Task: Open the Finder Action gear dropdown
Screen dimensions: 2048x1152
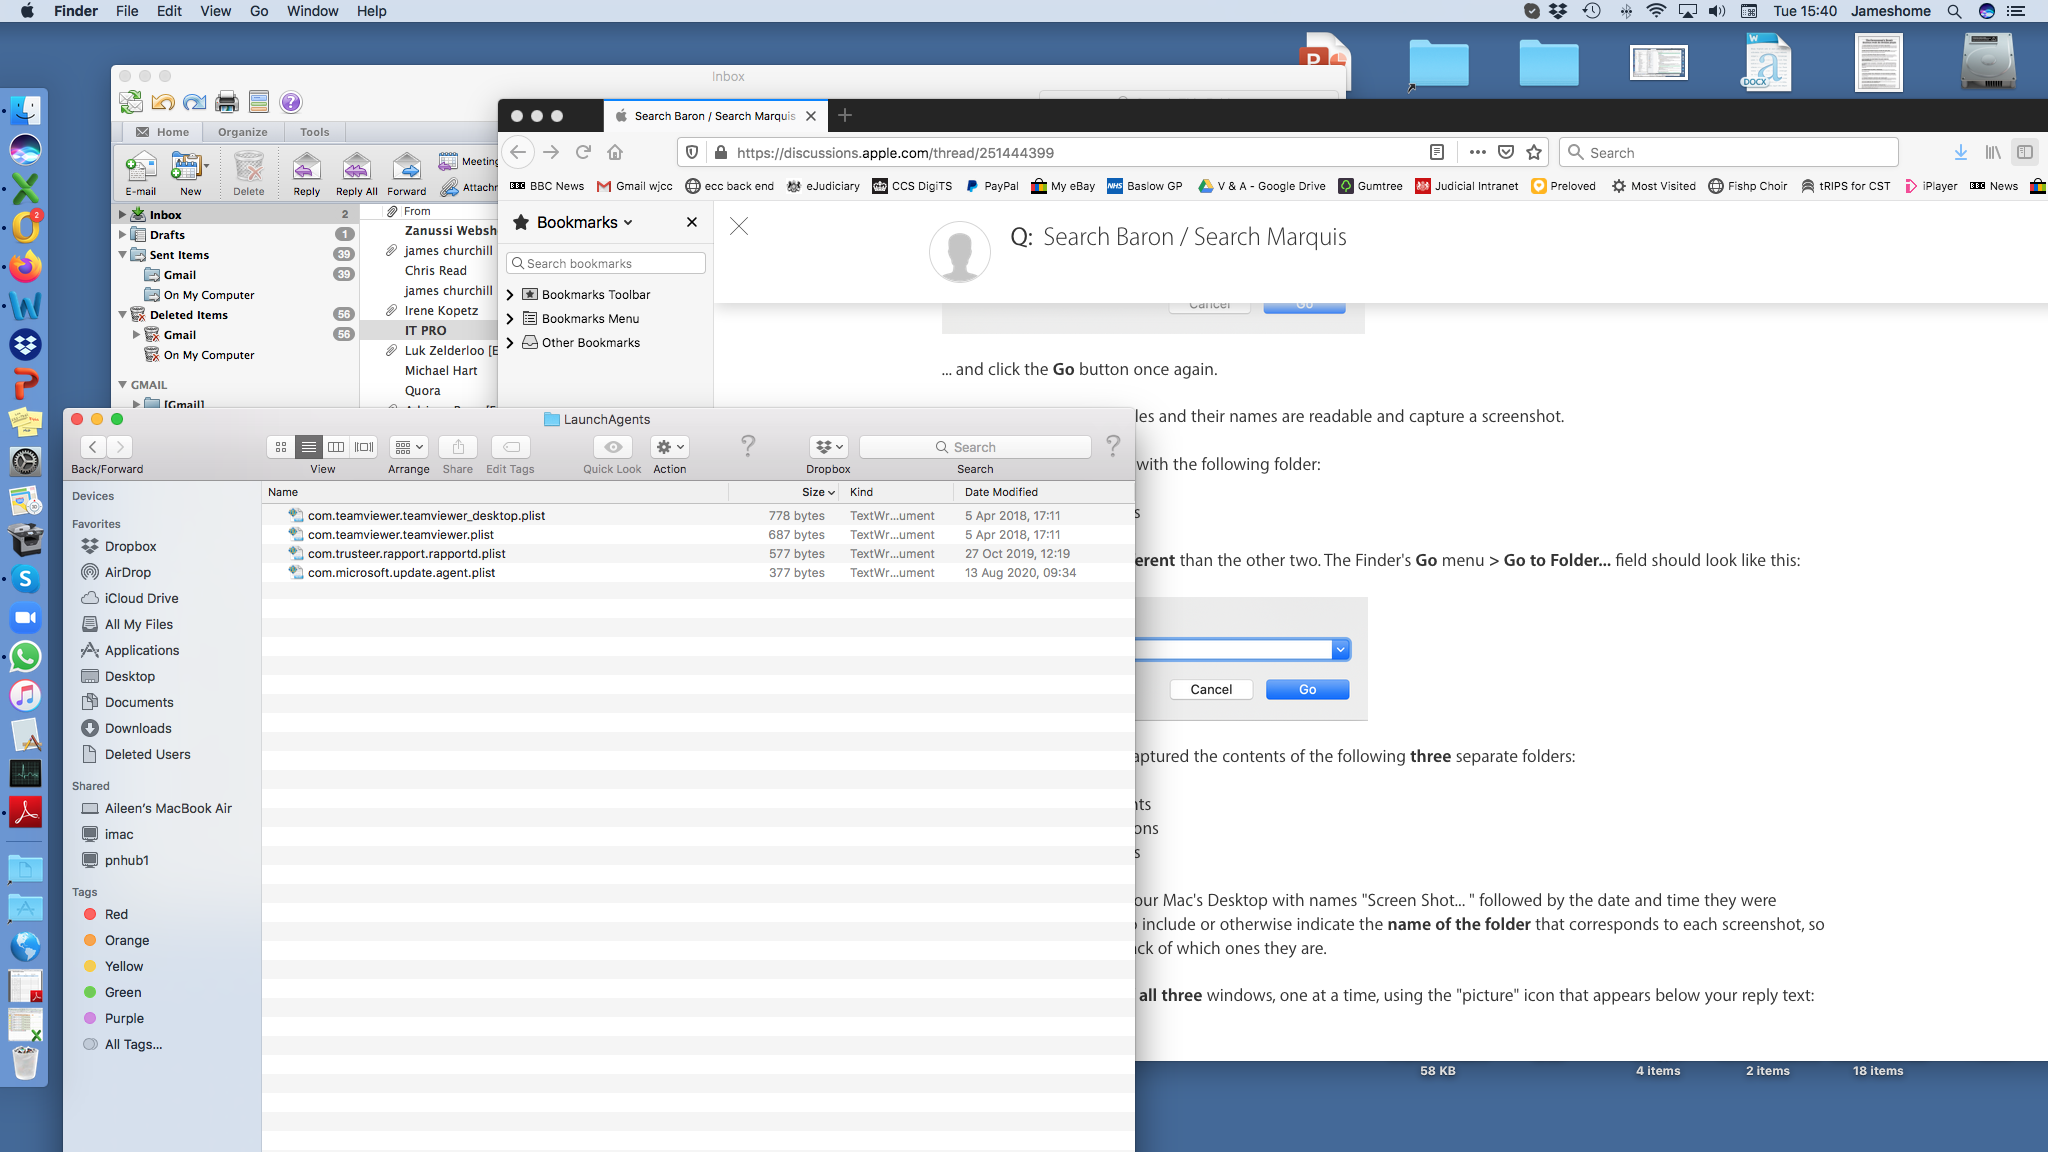Action: [x=669, y=447]
